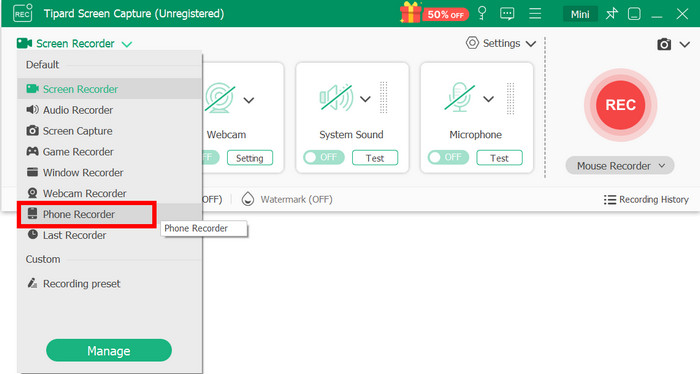Click the Settings gear icon
This screenshot has height=374, width=700.
pos(472,43)
